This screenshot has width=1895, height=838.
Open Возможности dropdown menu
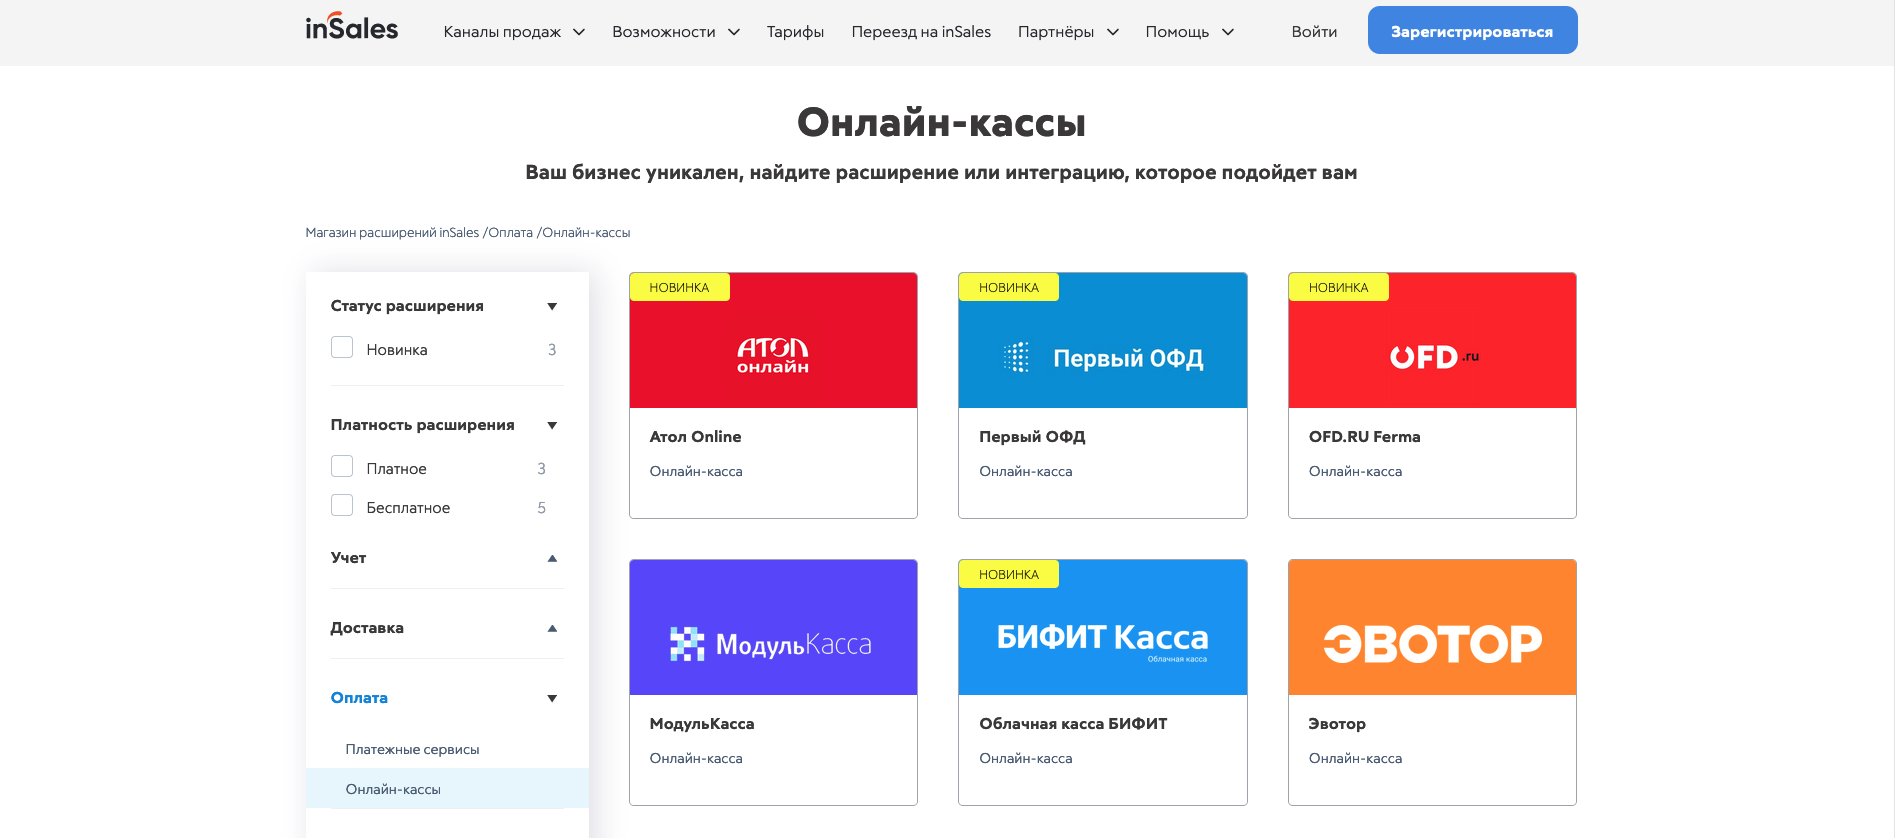[x=676, y=32]
